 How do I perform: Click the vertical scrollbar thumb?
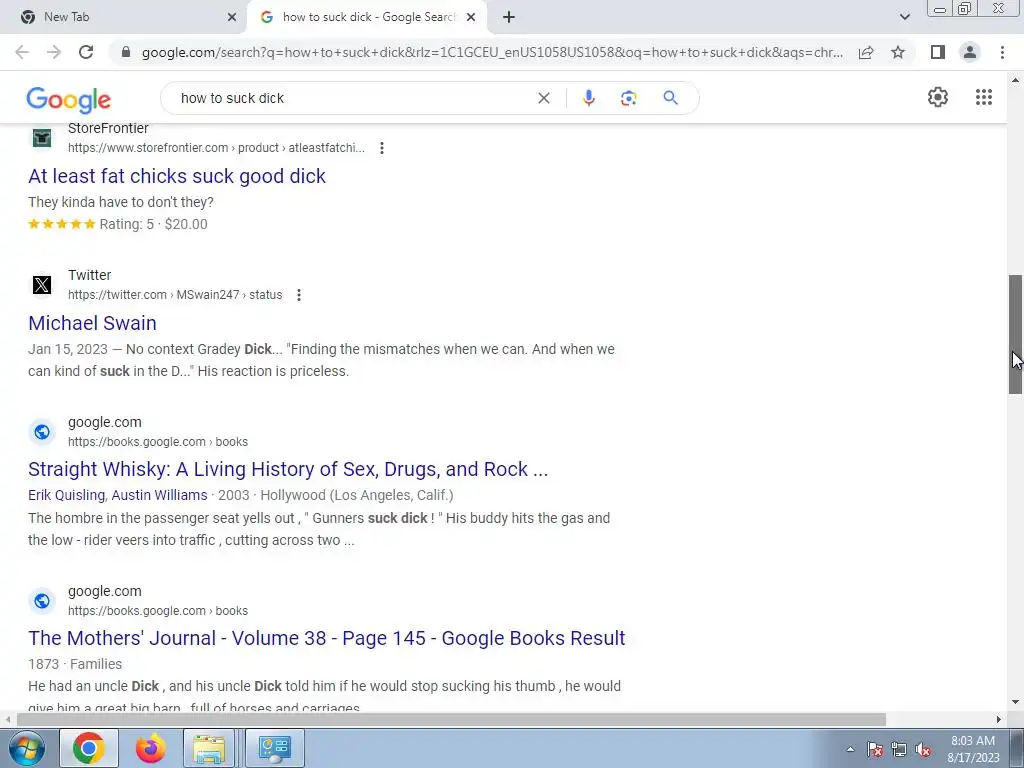tap(1015, 334)
